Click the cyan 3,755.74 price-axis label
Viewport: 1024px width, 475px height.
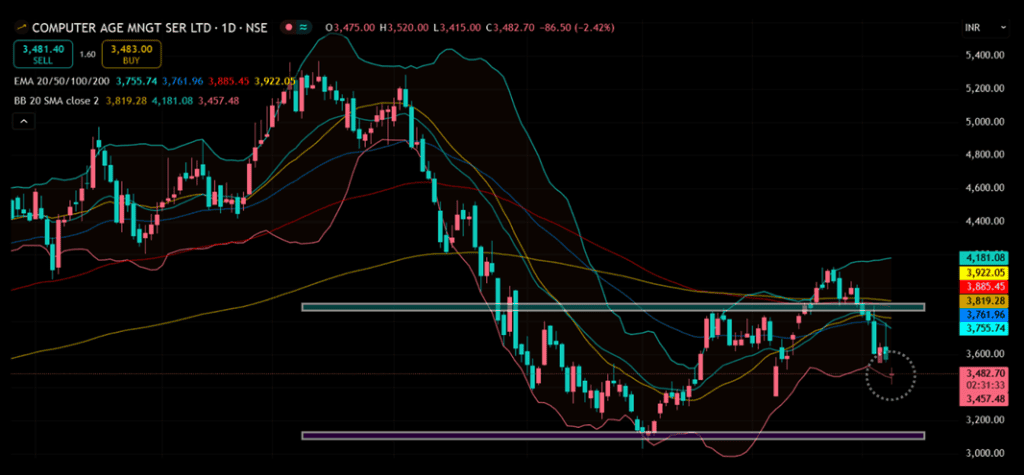pyautogui.click(x=984, y=329)
